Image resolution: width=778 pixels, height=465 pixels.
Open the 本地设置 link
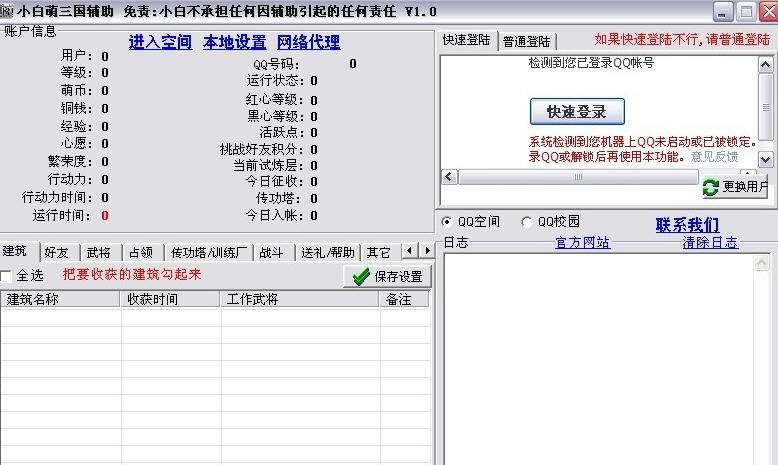(x=234, y=42)
